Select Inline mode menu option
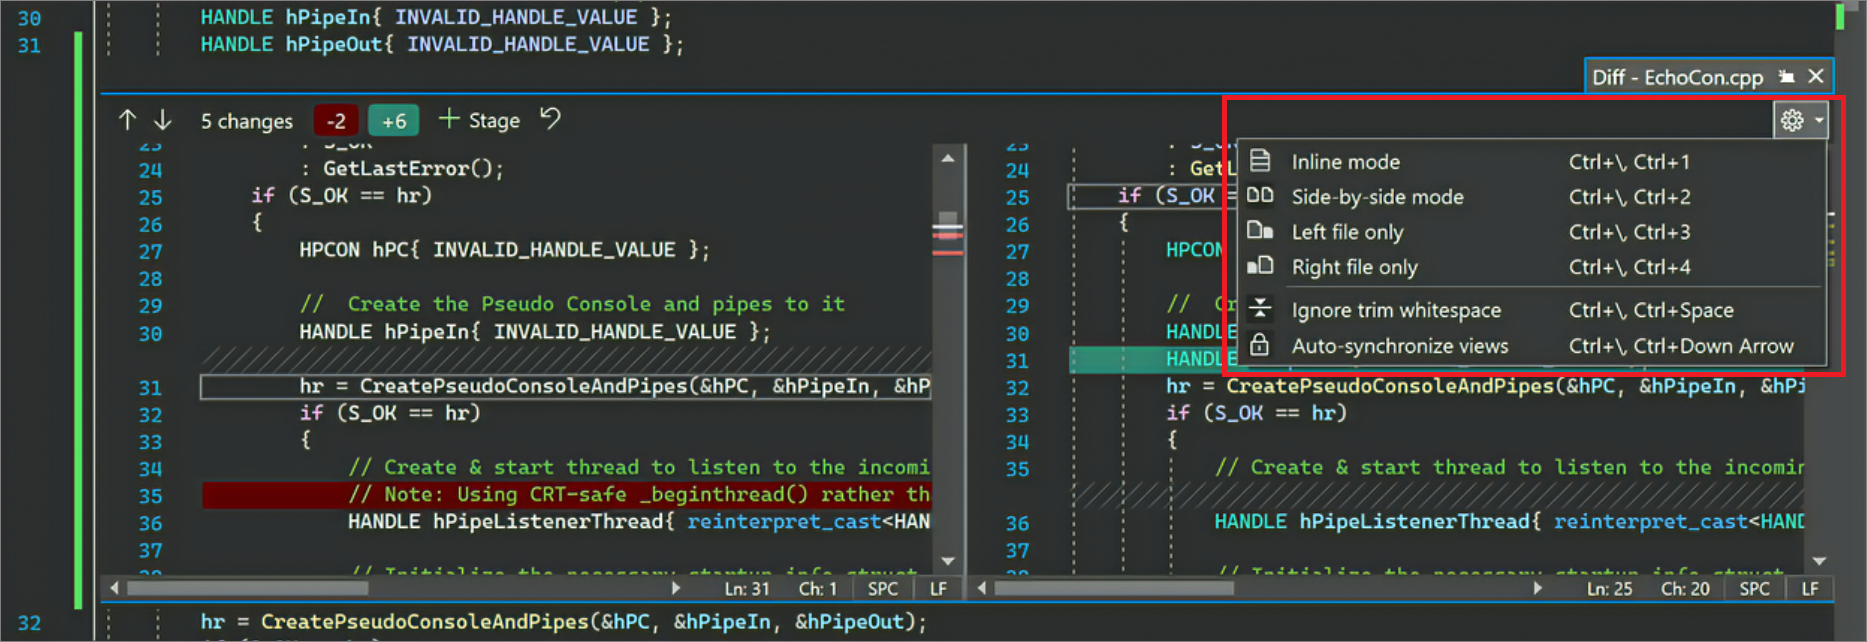1867x642 pixels. coord(1345,162)
